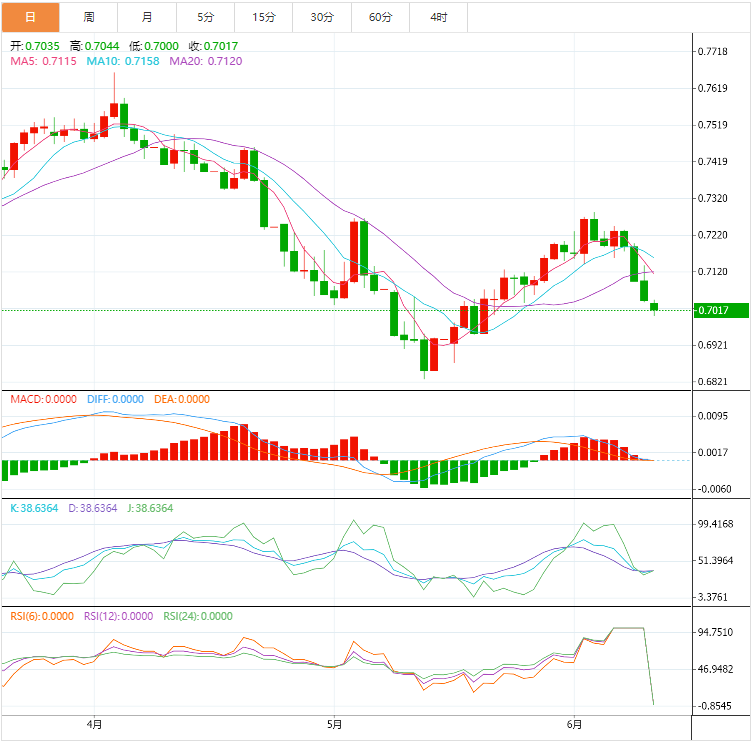Click the 0.7718 price axis label
755x743 pixels.
tap(713, 52)
